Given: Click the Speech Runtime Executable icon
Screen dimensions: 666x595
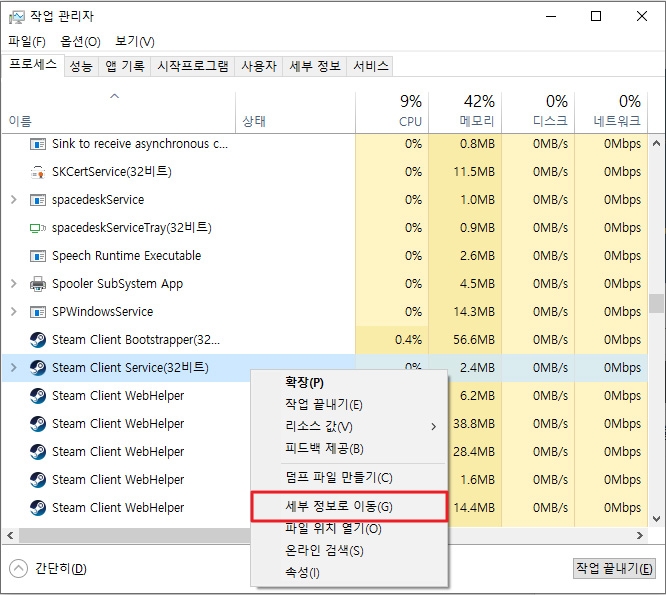Looking at the screenshot, I should click(x=38, y=256).
